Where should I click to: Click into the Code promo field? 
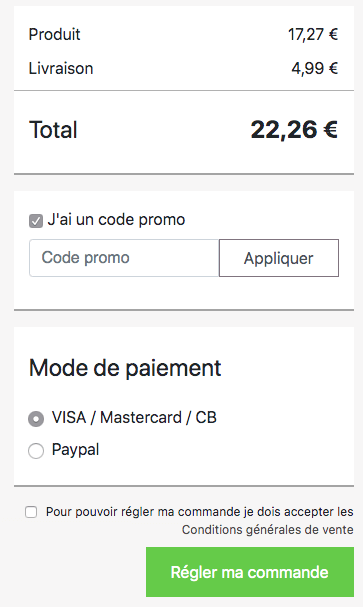124,258
